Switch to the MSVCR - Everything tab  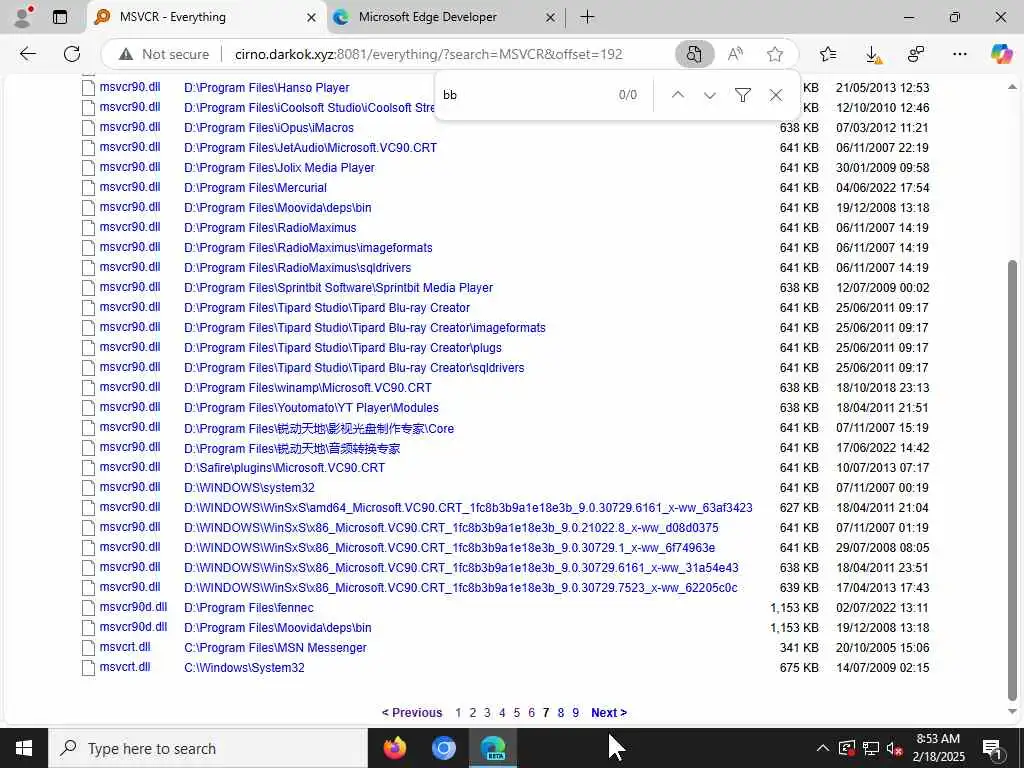pyautogui.click(x=206, y=17)
